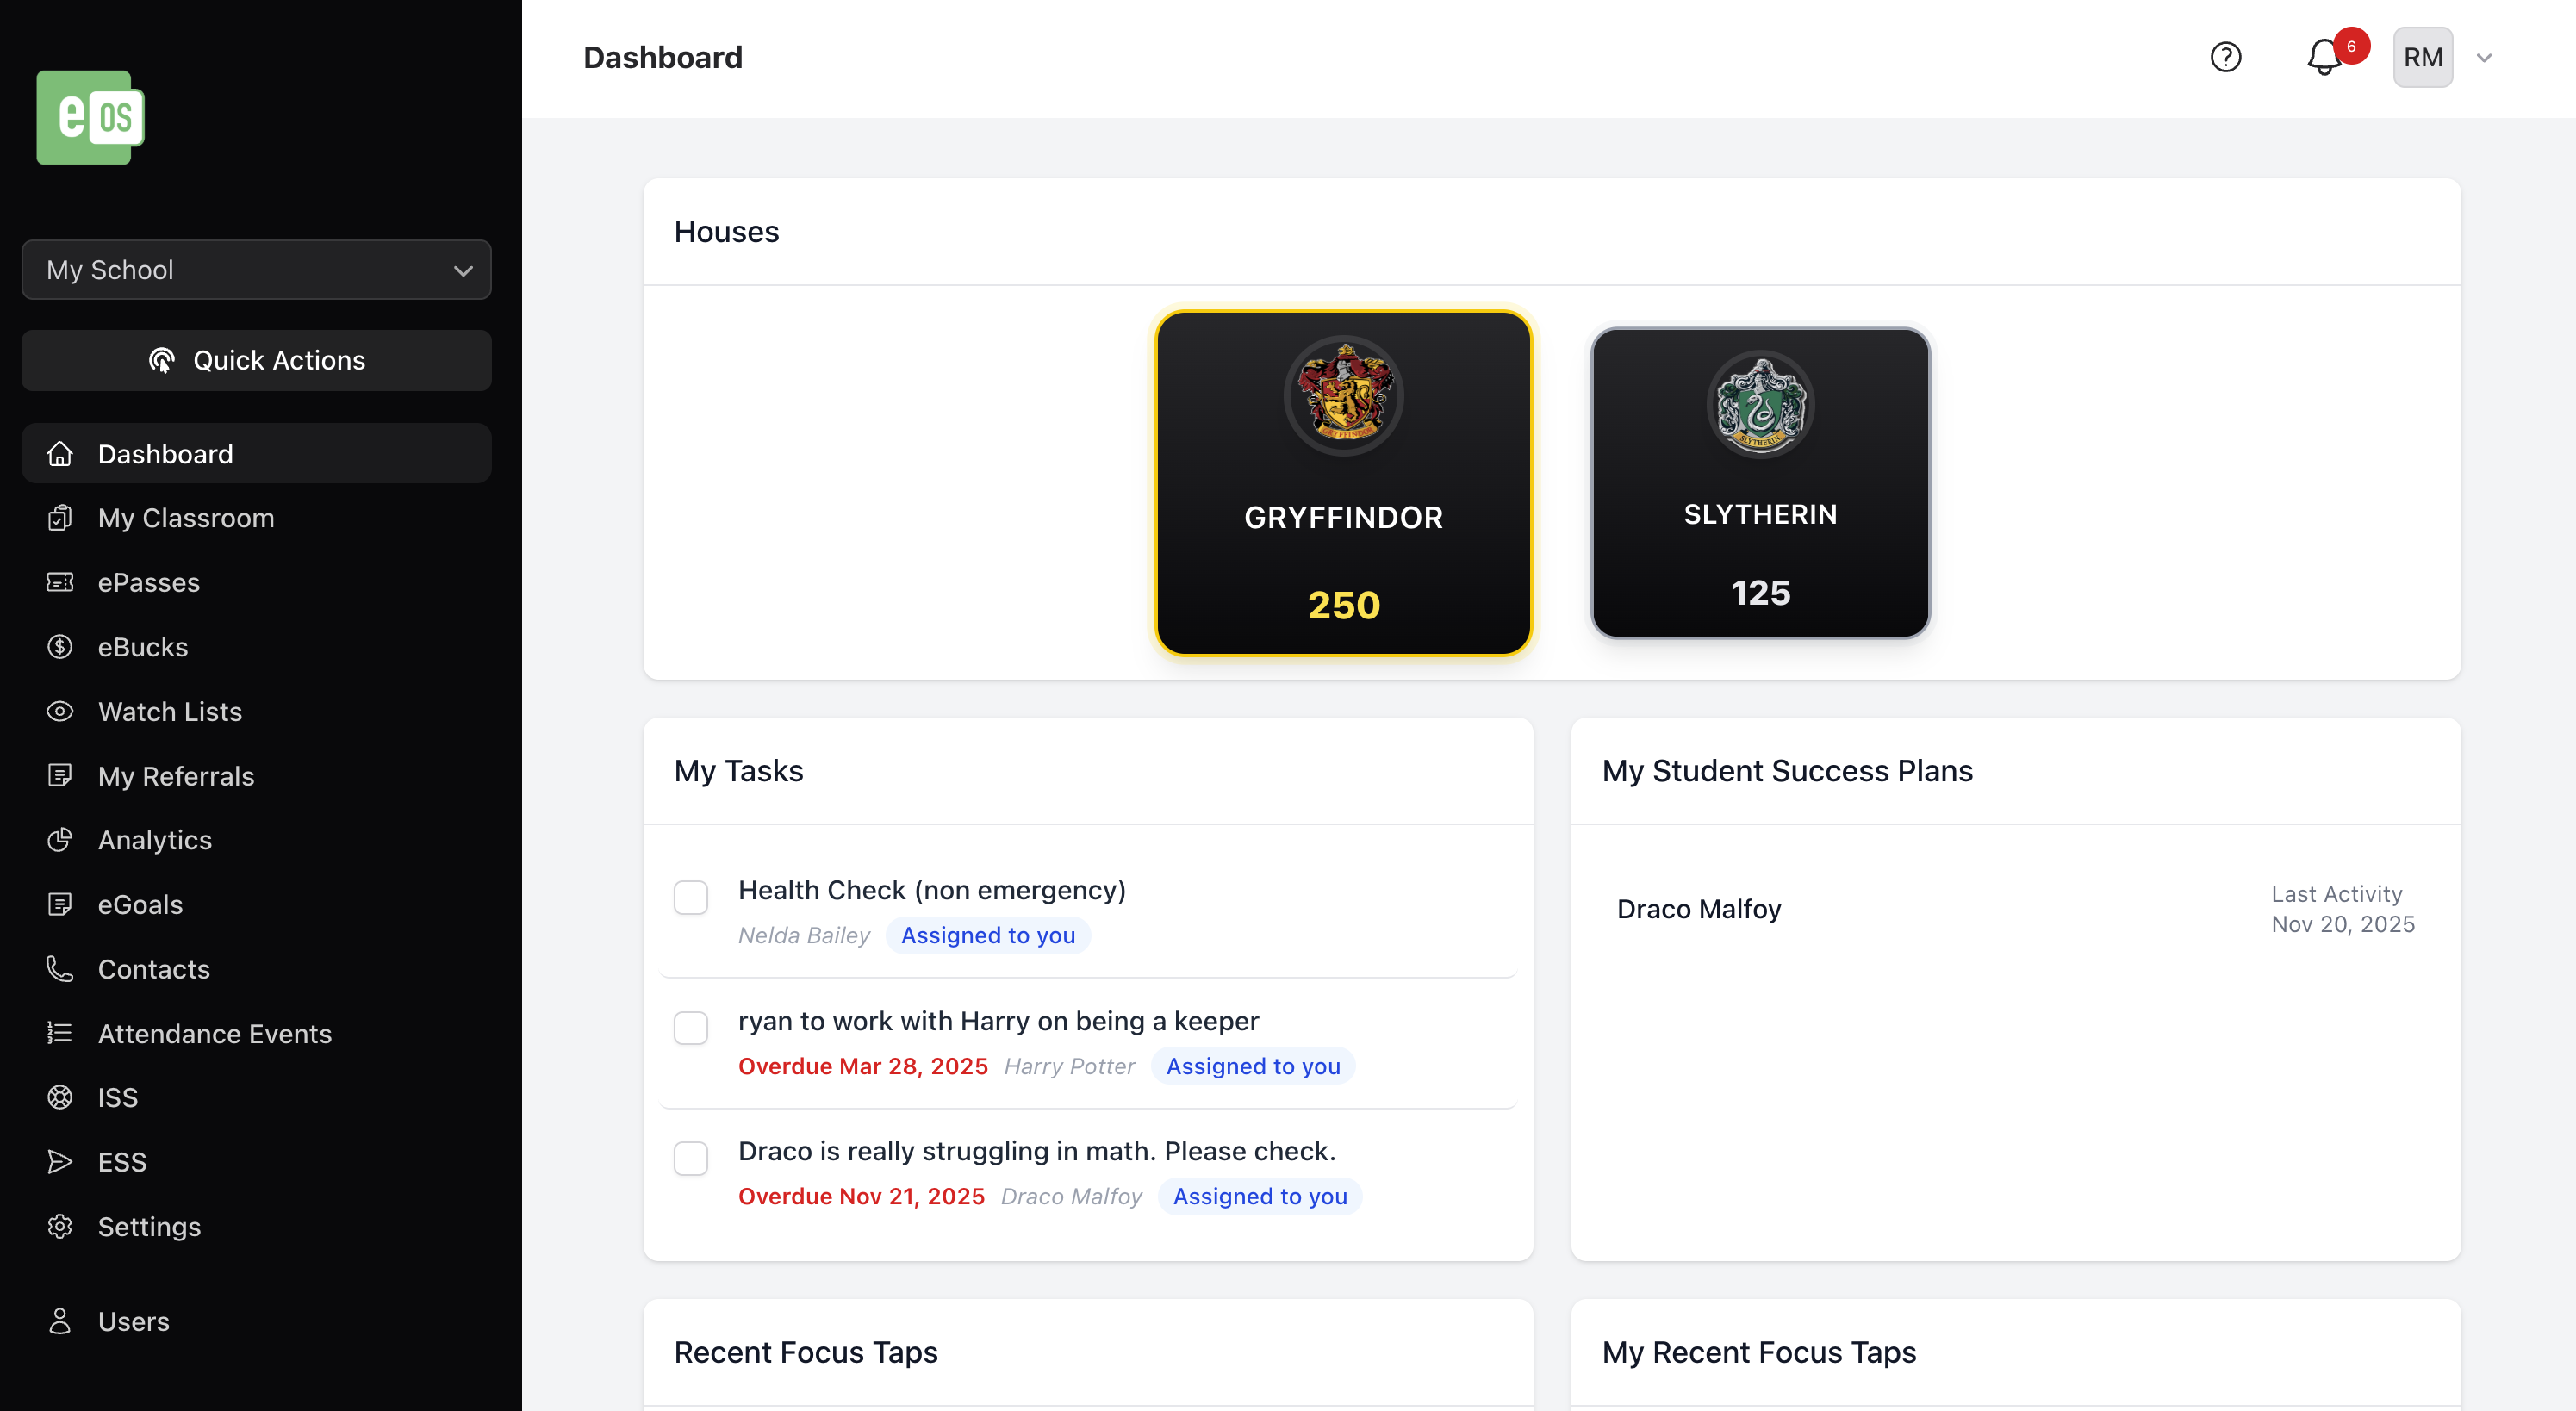Switch to My Classroom
The width and height of the screenshot is (2576, 1411).
186,517
